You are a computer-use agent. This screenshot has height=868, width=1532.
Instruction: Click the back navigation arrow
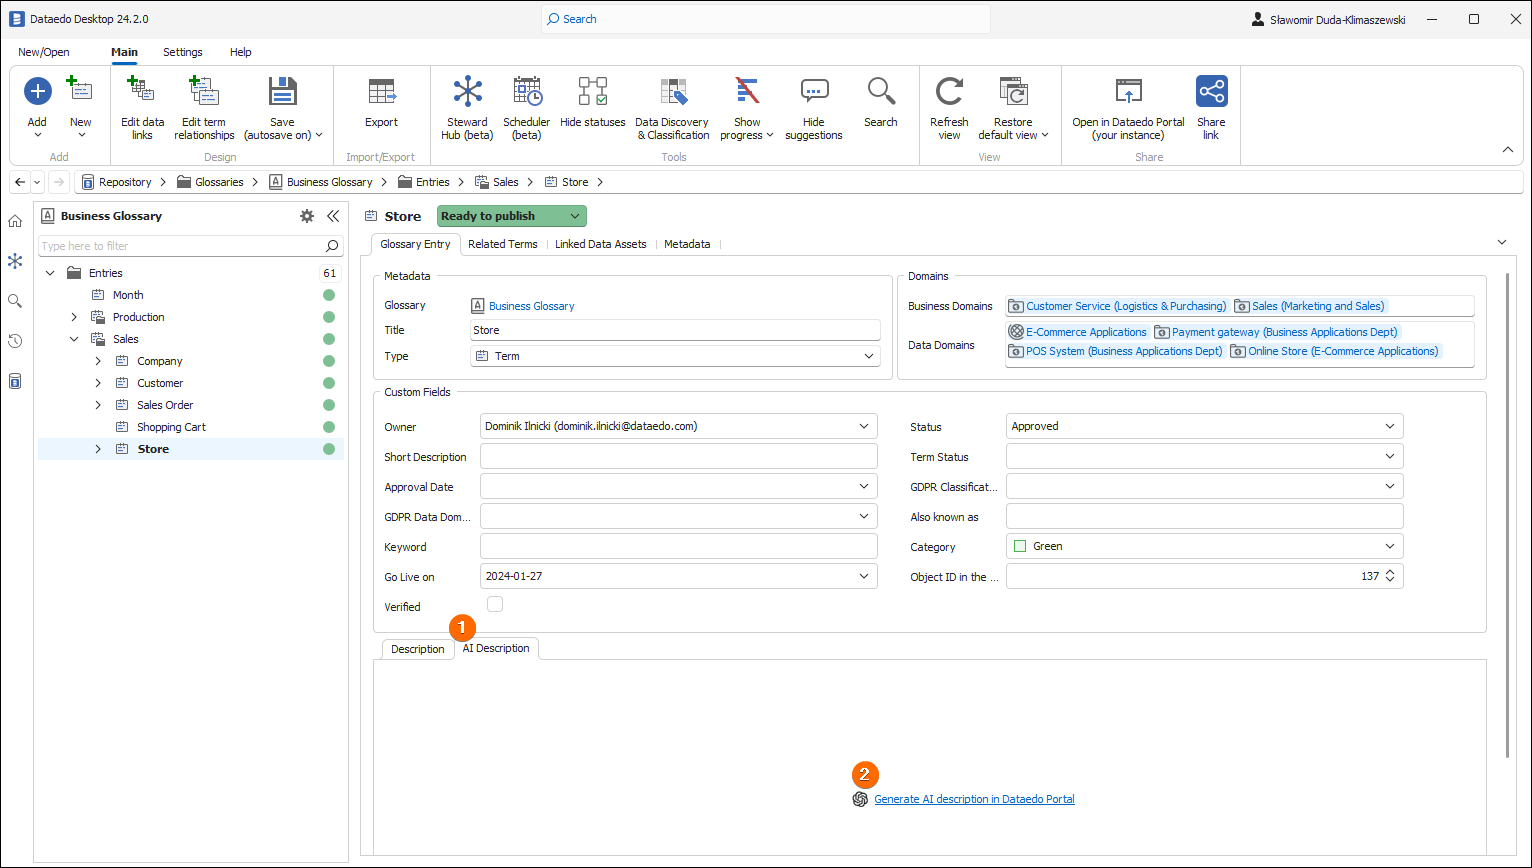tap(20, 182)
